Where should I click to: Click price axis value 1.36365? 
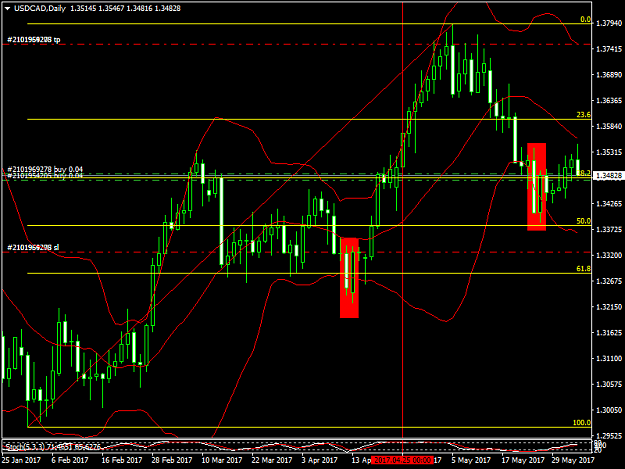coord(609,100)
